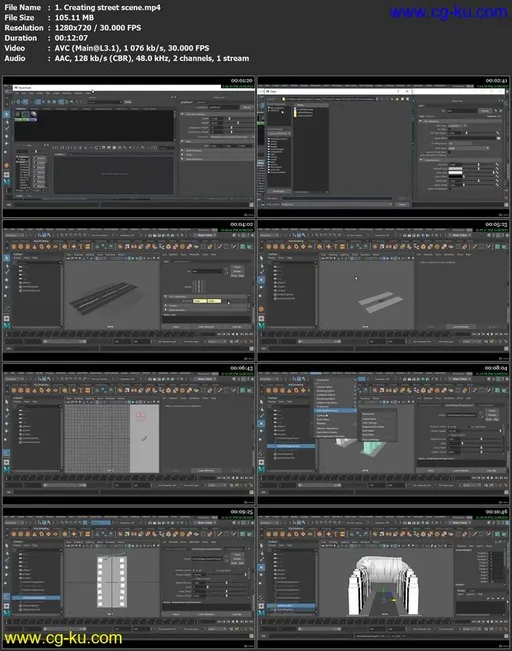Select the audio line starting 'AAC, 128 kb/s'

pyautogui.click(x=152, y=59)
